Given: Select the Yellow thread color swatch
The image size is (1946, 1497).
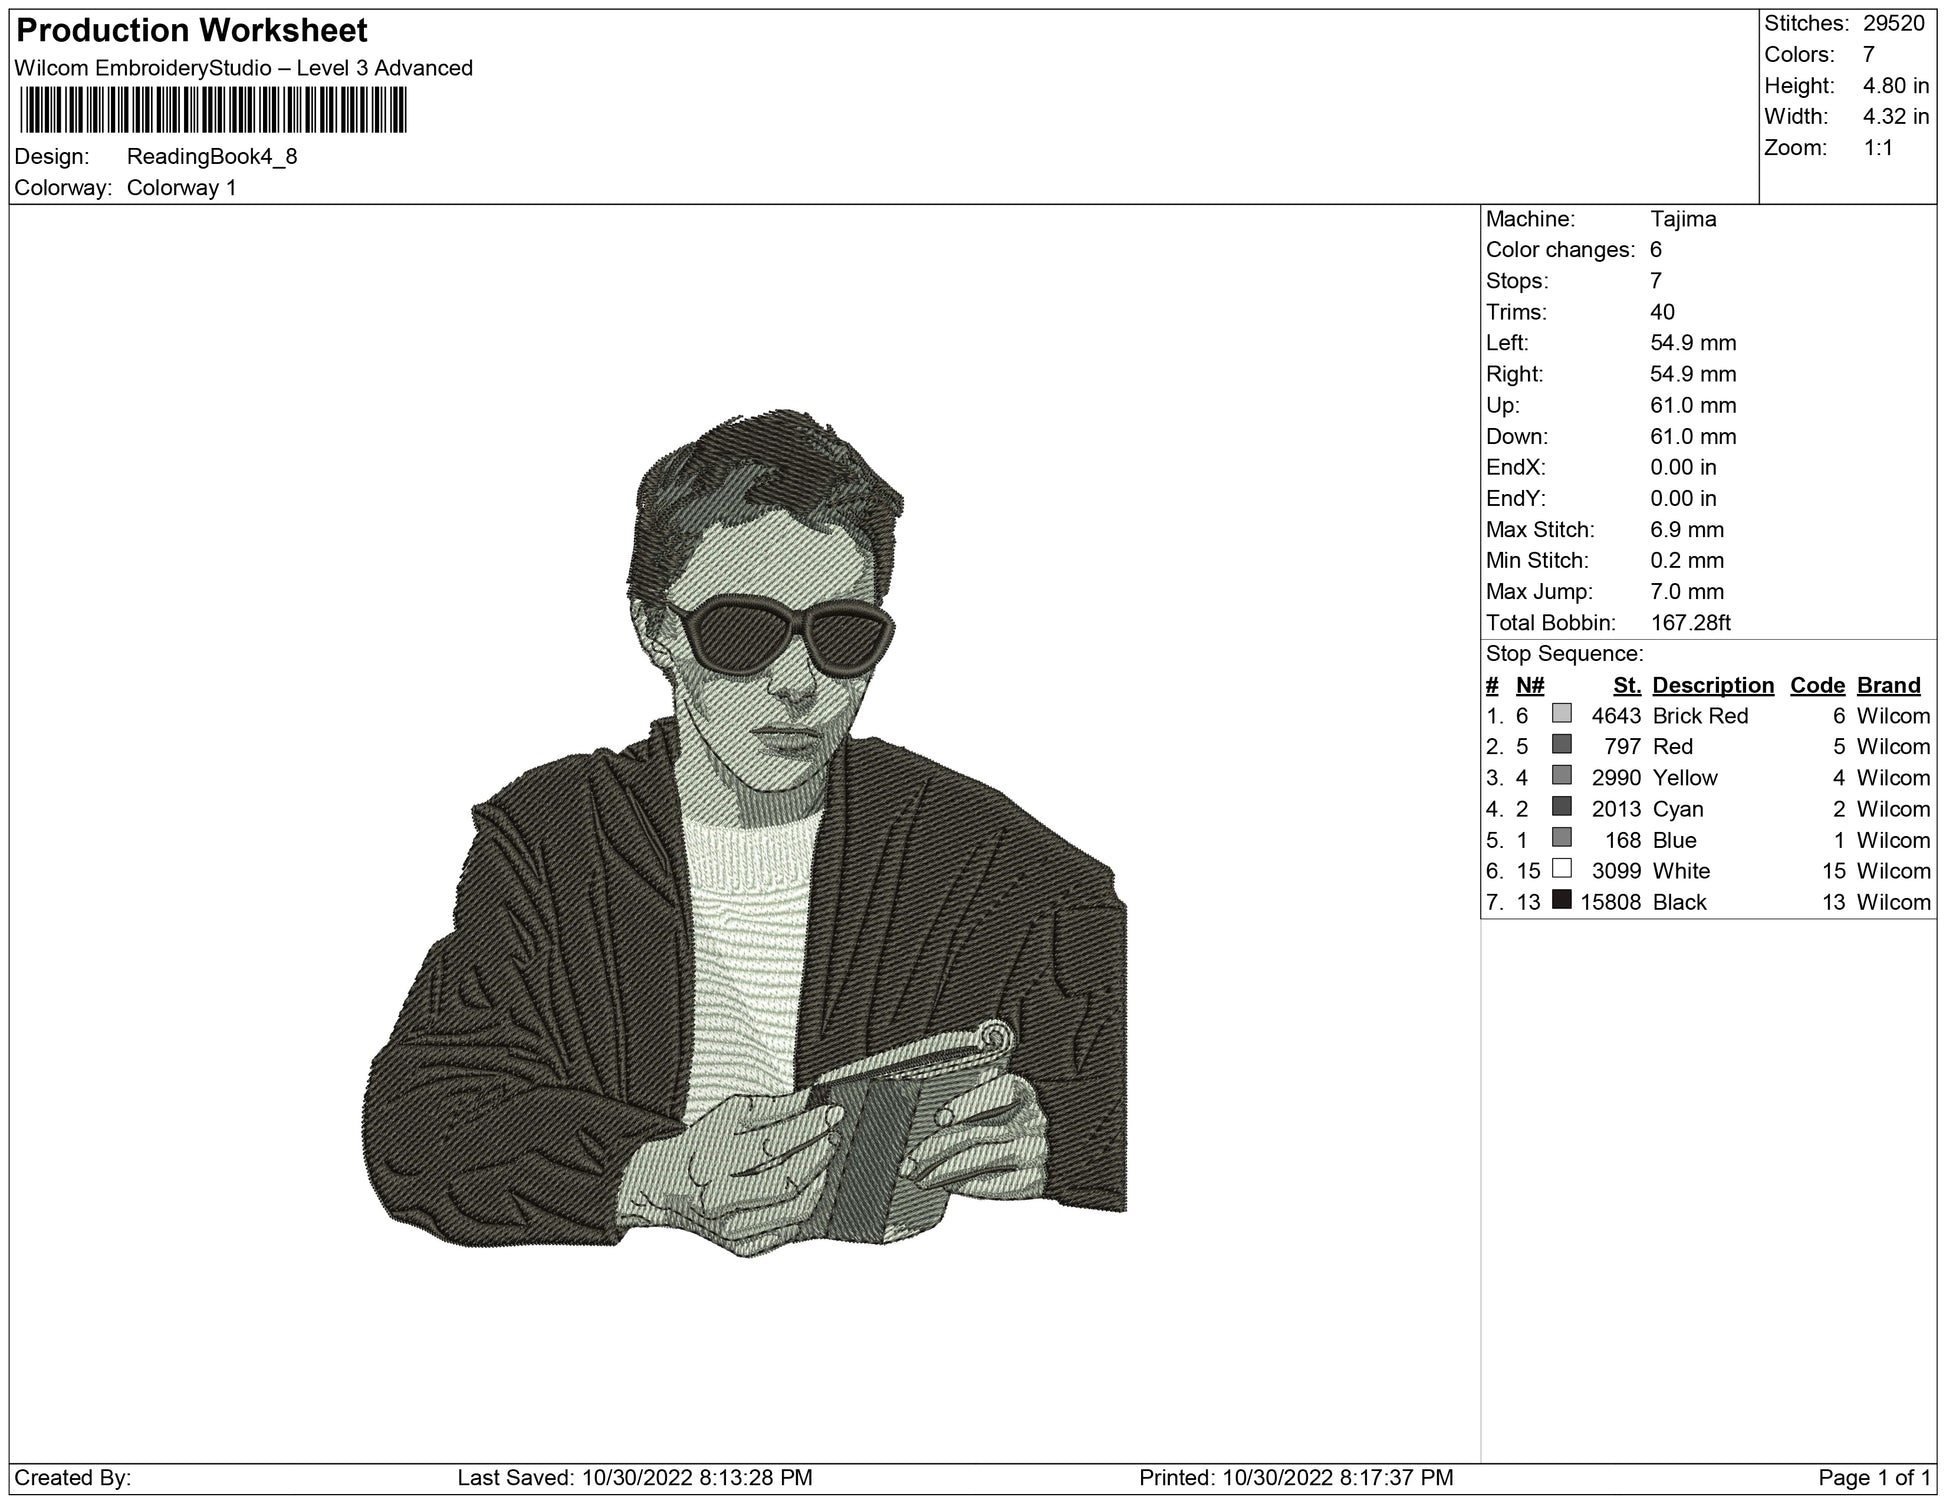Looking at the screenshot, I should coord(1561,775).
